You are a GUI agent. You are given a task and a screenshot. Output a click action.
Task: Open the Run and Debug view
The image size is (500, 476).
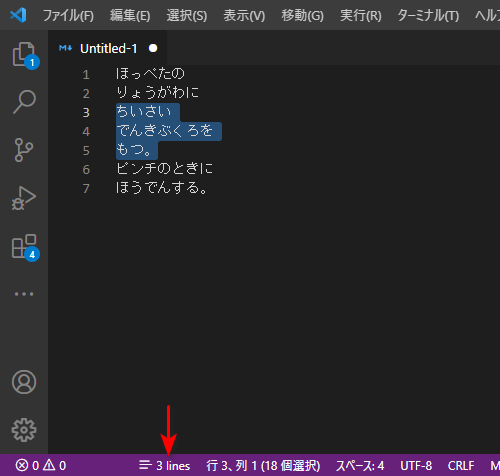[24, 198]
